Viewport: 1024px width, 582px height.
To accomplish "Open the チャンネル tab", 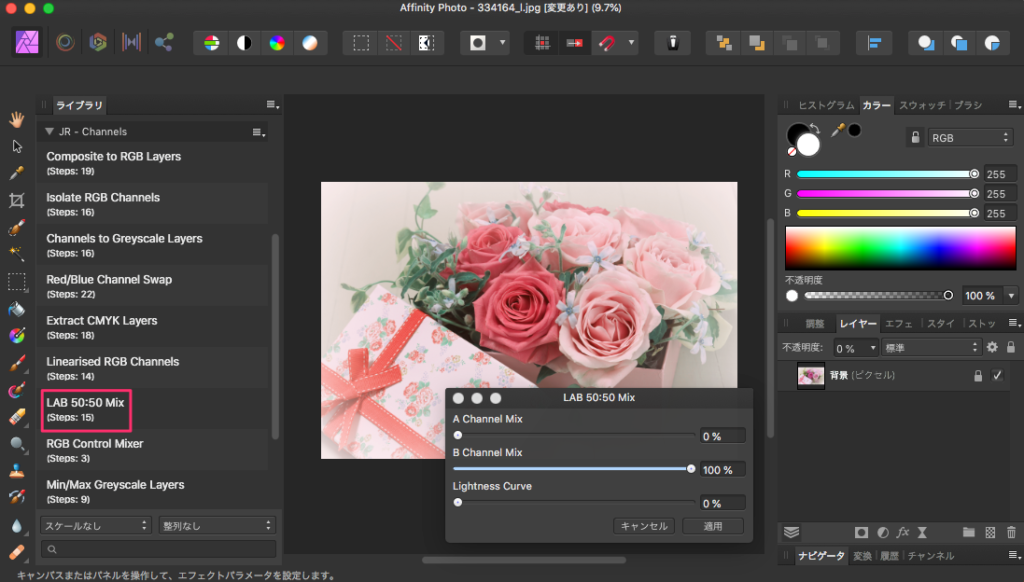I will click(x=930, y=556).
